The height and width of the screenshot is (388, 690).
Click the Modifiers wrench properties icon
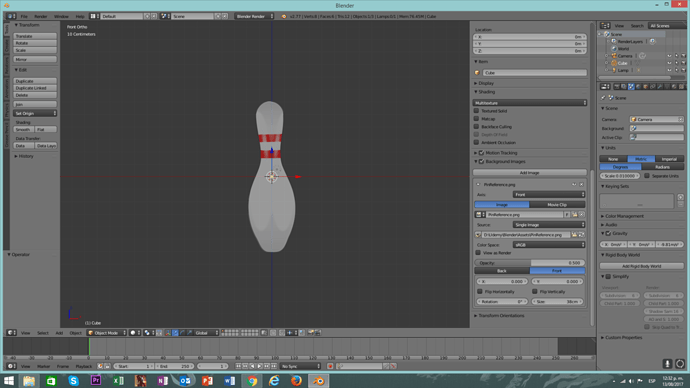659,87
